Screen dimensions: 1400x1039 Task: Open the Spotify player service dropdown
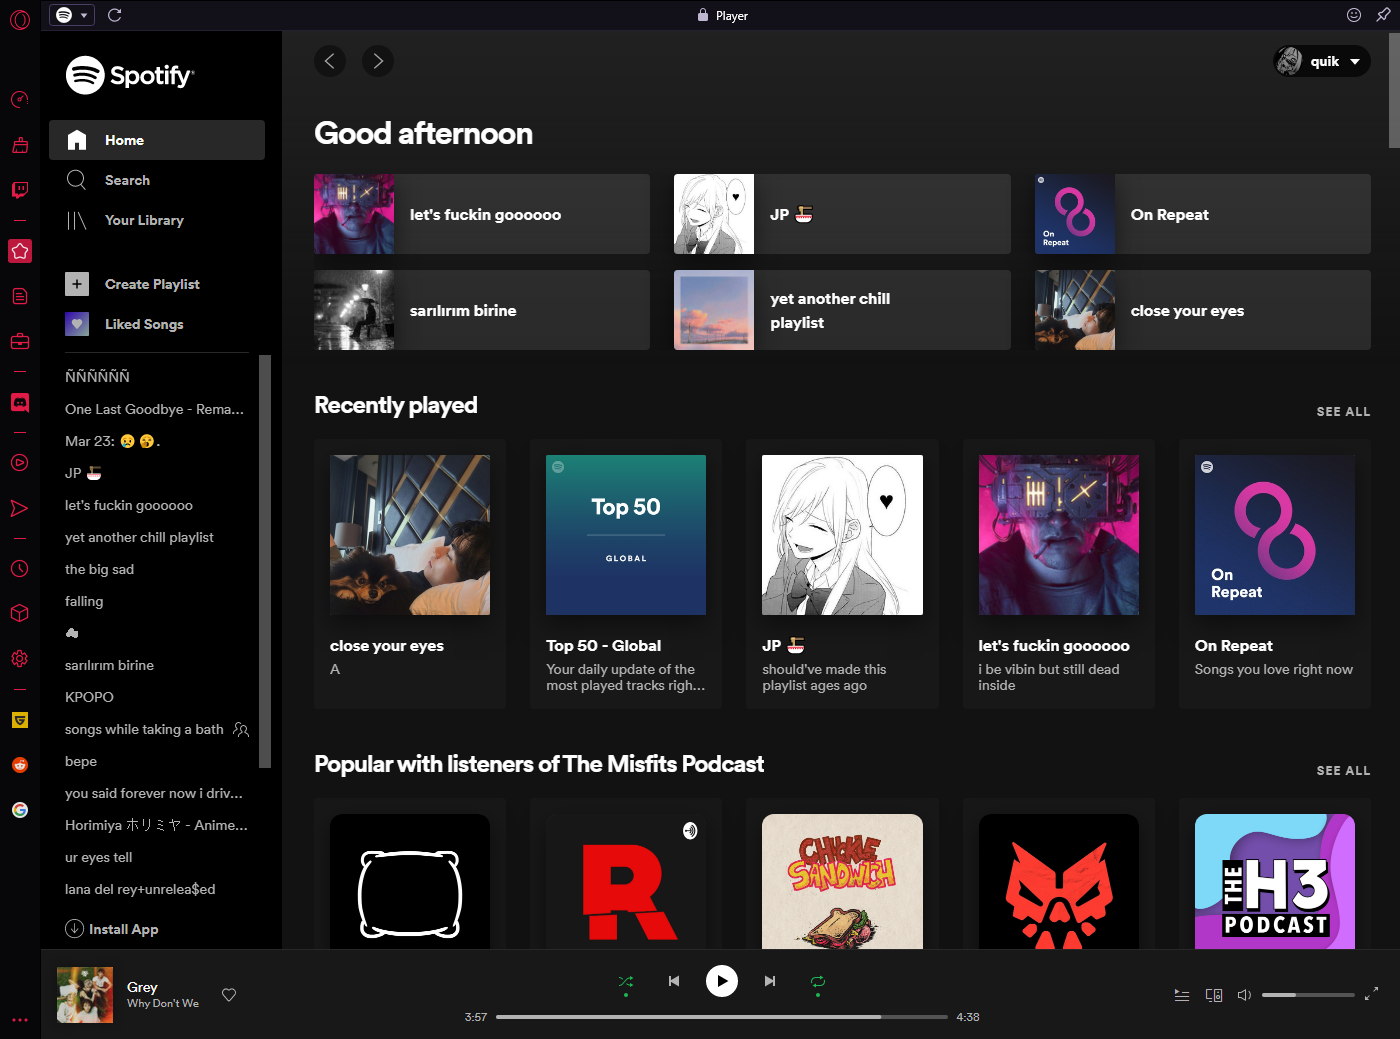click(x=73, y=15)
